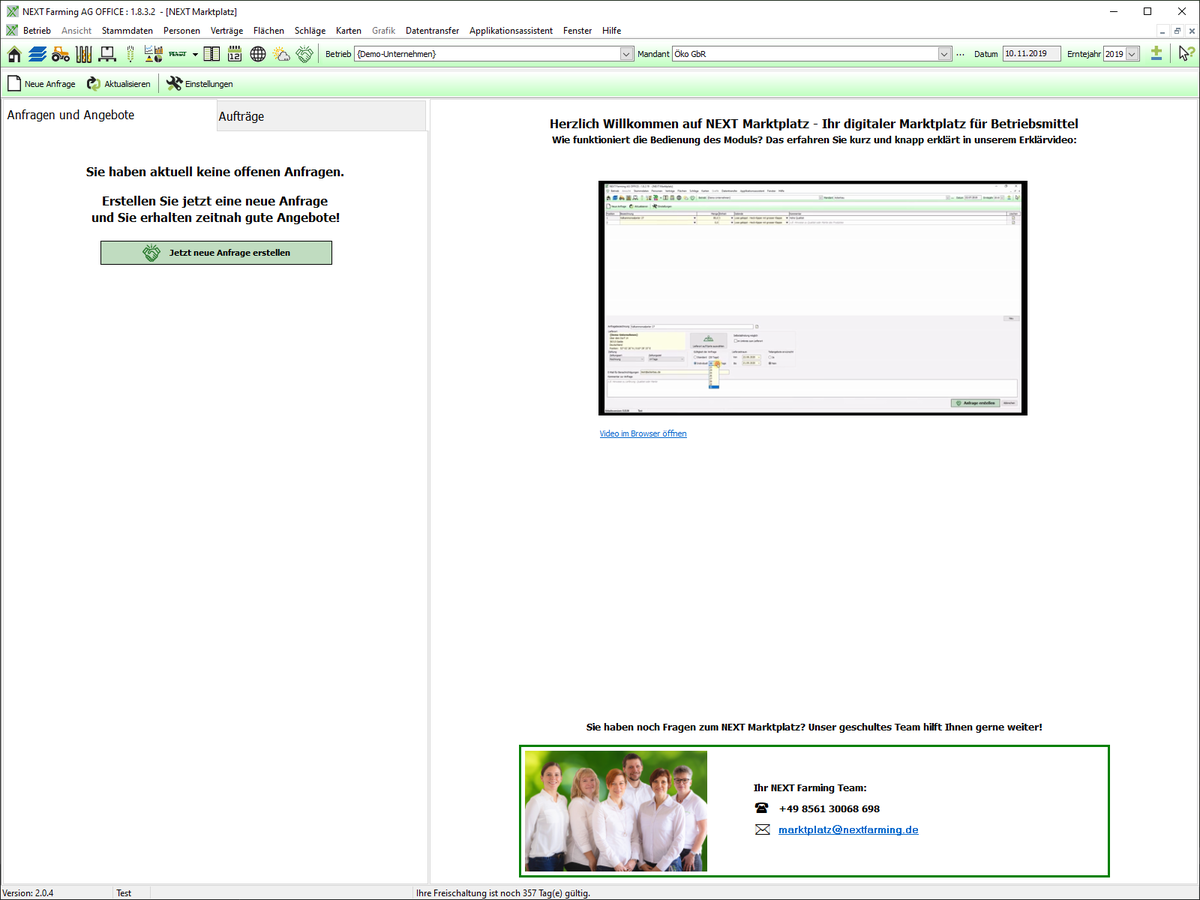Open the Stammdaten menu
This screenshot has height=900, width=1200.
tap(127, 31)
